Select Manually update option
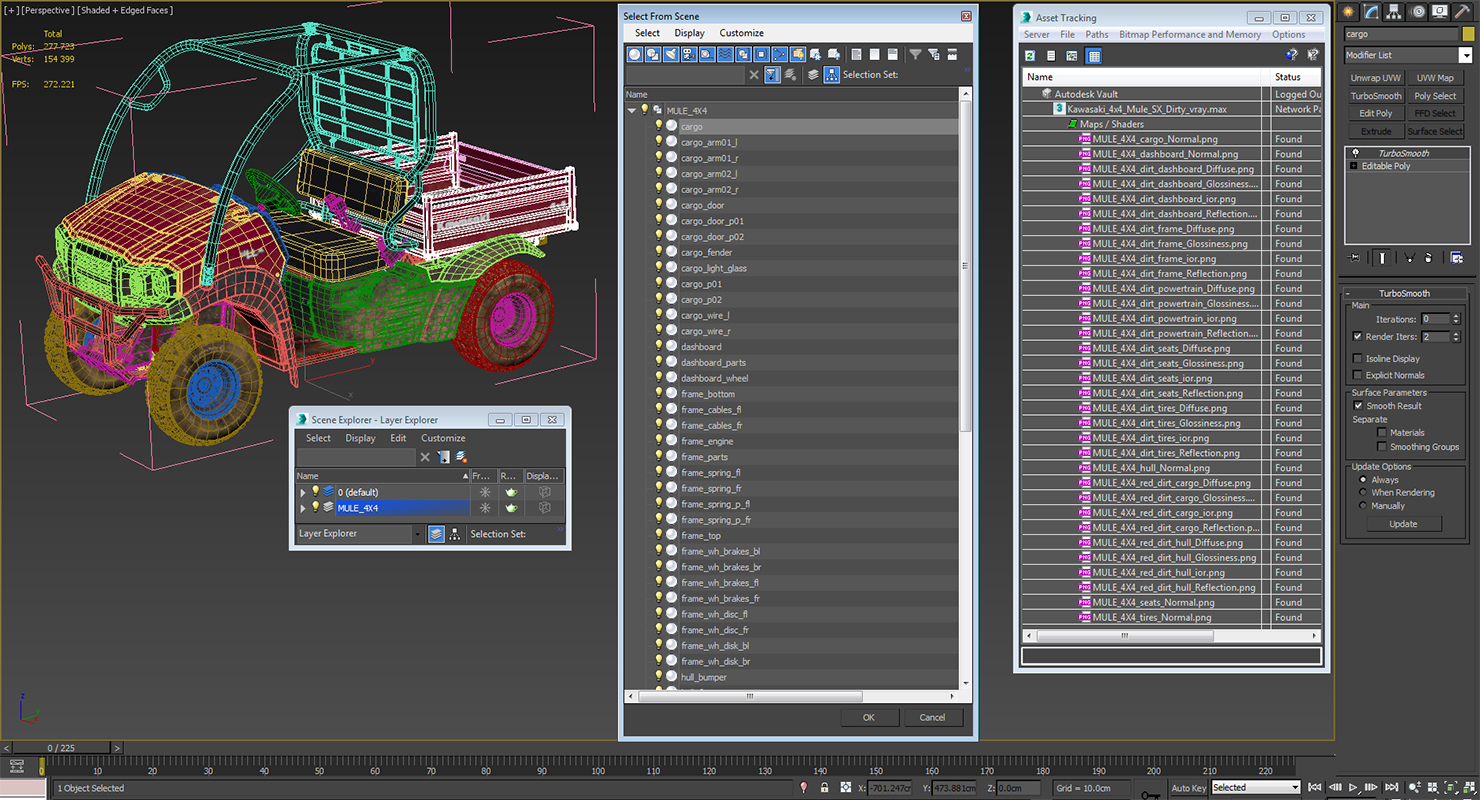 pos(1363,505)
